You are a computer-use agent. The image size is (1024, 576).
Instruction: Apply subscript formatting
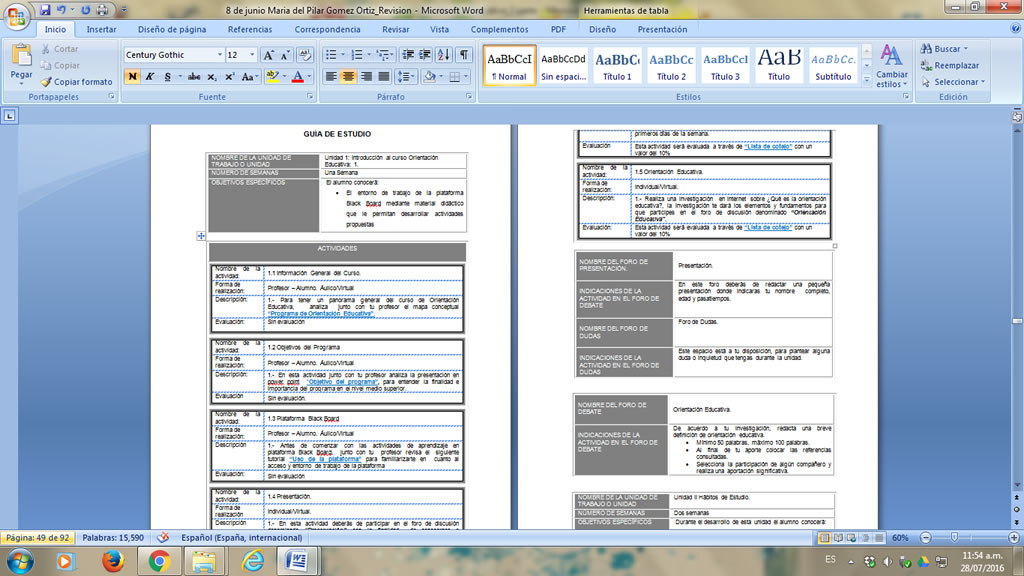(x=212, y=77)
